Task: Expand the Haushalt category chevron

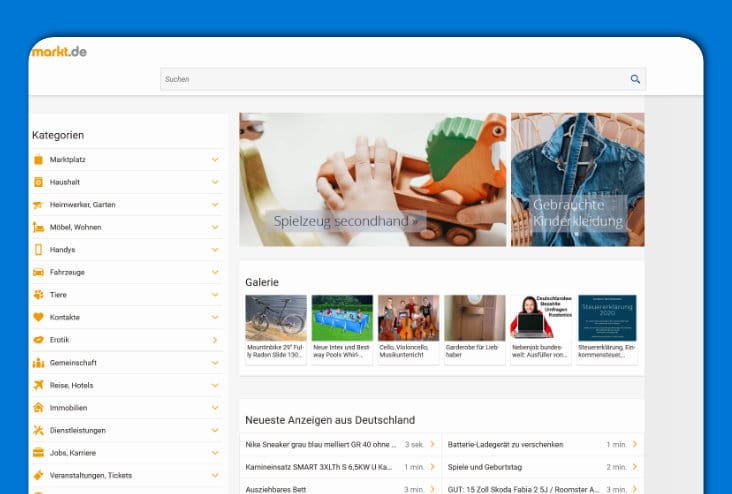Action: (215, 182)
